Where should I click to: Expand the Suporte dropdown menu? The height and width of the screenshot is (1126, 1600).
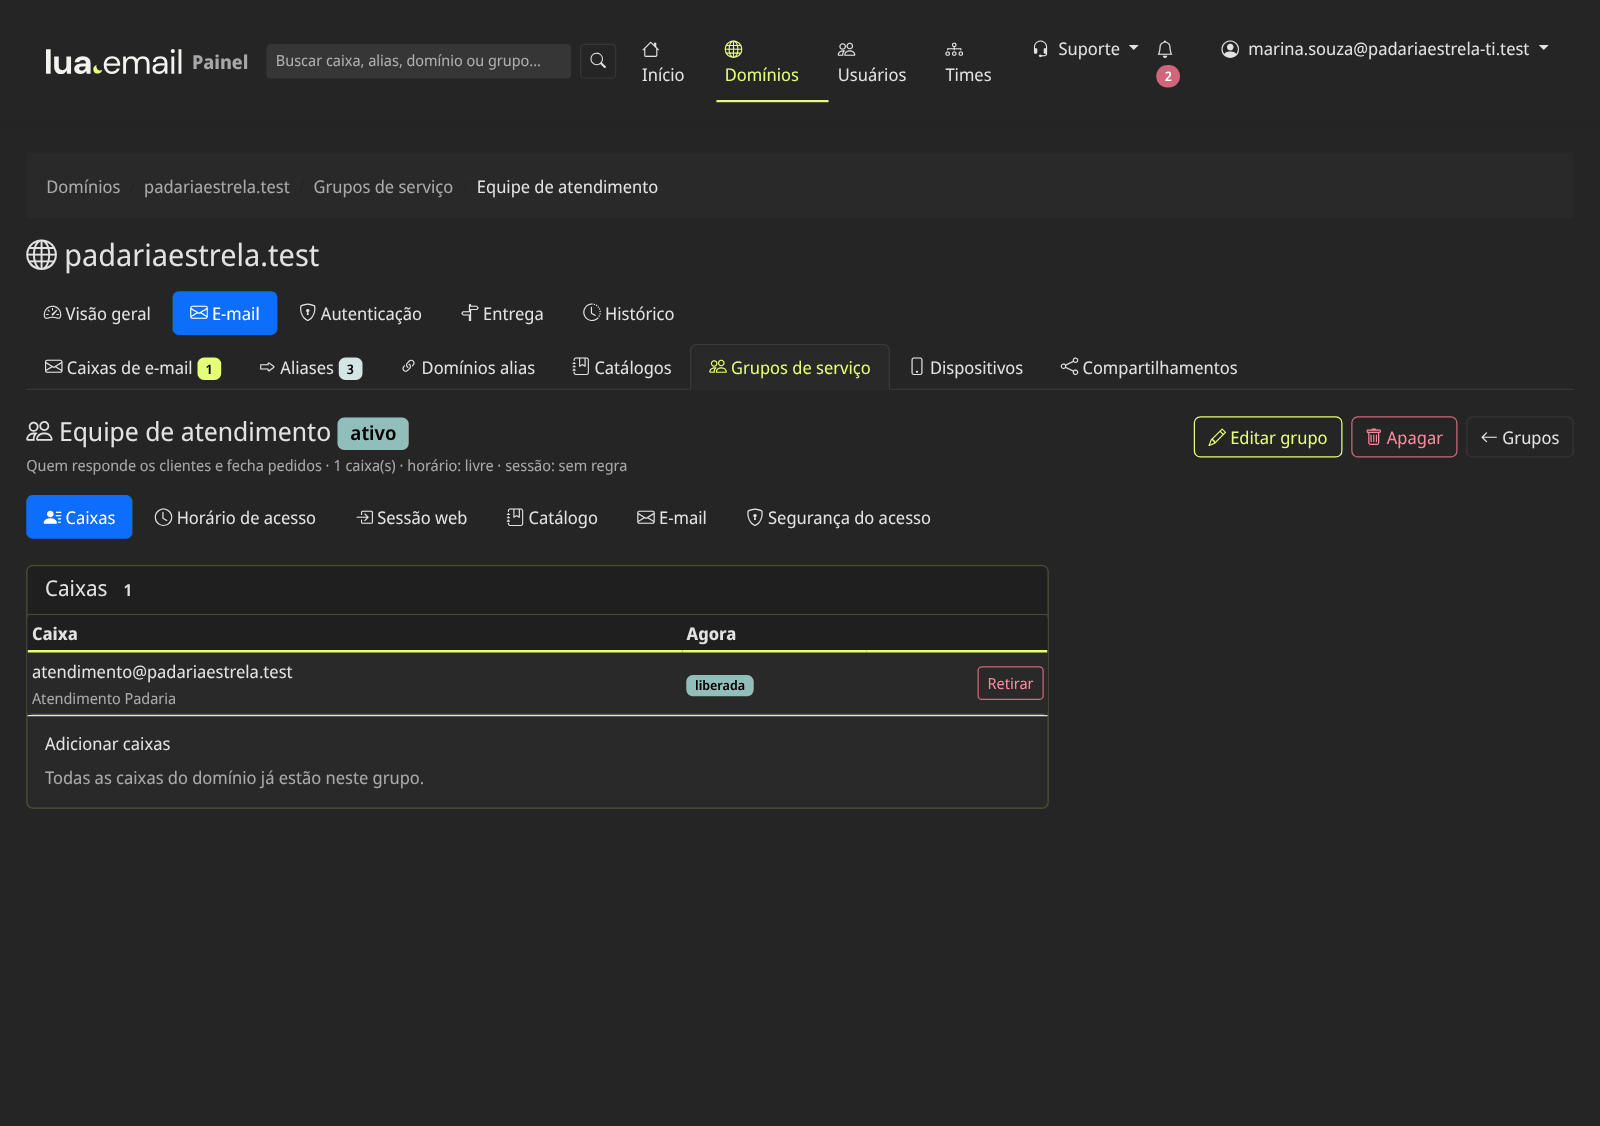1086,49
